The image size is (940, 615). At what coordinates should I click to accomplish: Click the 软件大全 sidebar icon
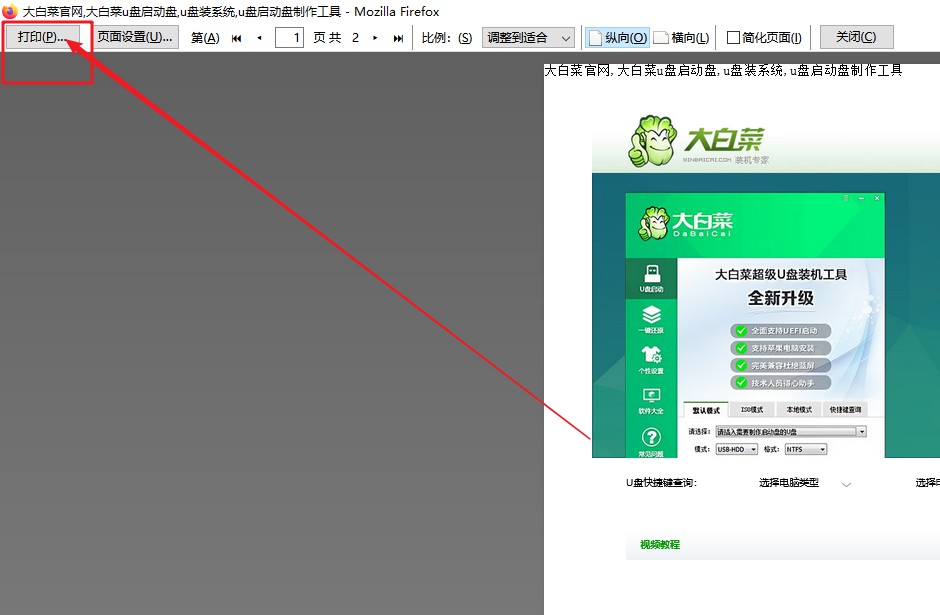[x=651, y=400]
